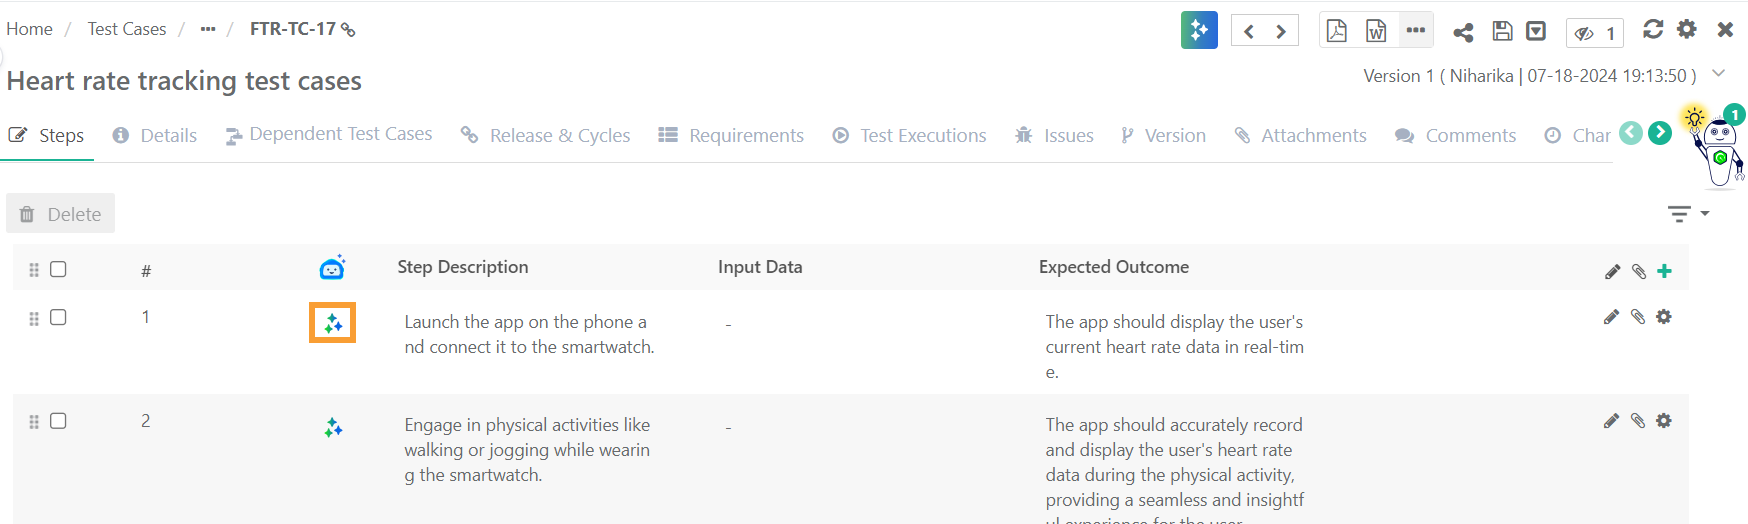
Task: Click the FTR-TC-17 breadcrumb ID
Action: coord(292,29)
